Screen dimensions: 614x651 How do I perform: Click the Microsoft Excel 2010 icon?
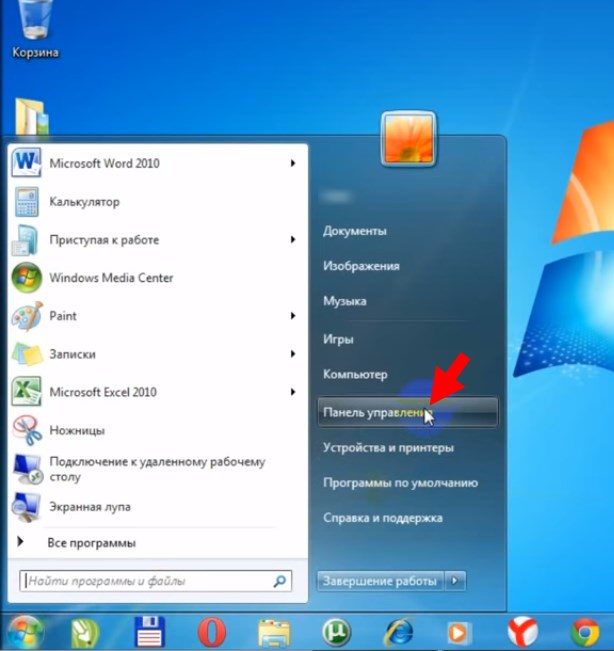(26, 392)
